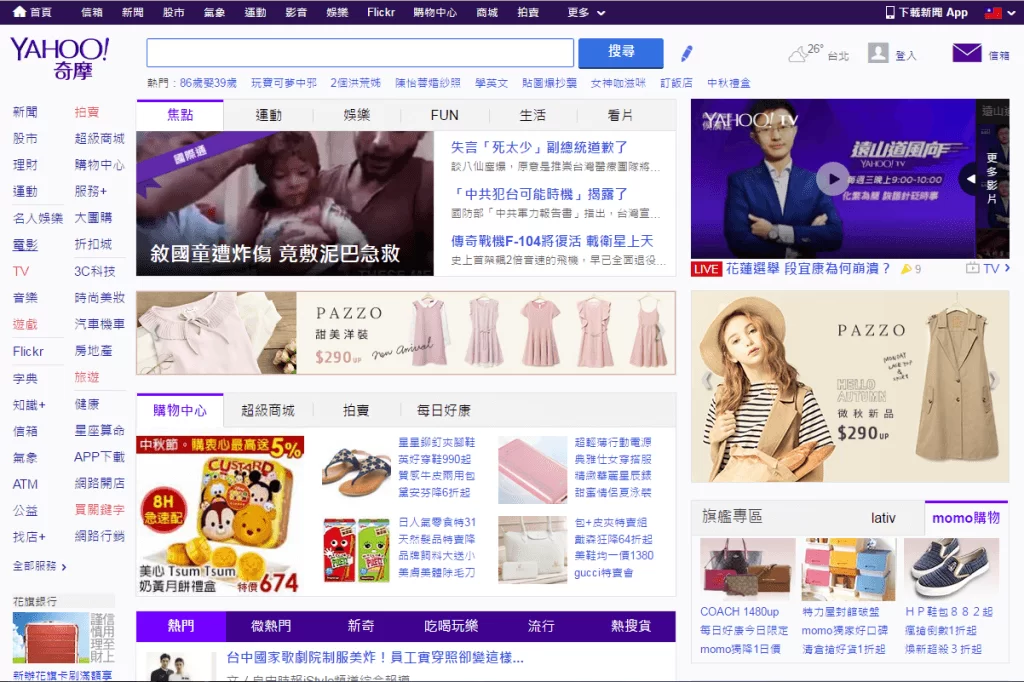Select the lativ flagship tab
1024x682 pixels.
883,518
